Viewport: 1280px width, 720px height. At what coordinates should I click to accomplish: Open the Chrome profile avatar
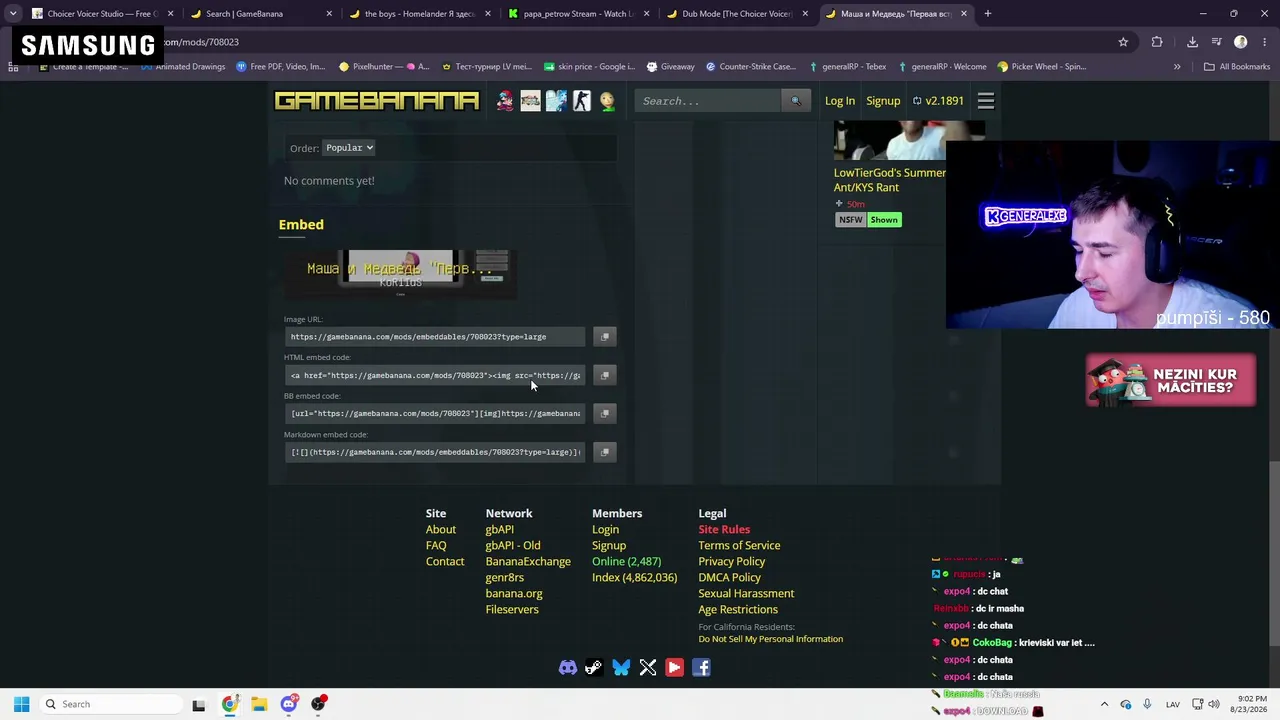point(1241,42)
